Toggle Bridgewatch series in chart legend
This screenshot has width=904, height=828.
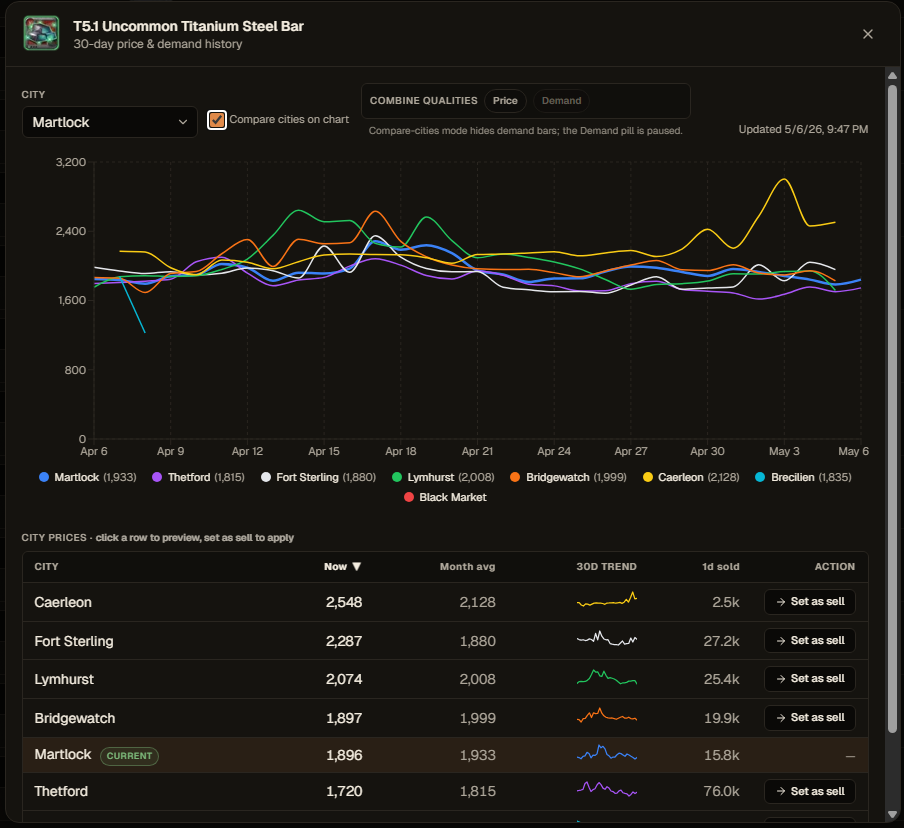coord(568,477)
